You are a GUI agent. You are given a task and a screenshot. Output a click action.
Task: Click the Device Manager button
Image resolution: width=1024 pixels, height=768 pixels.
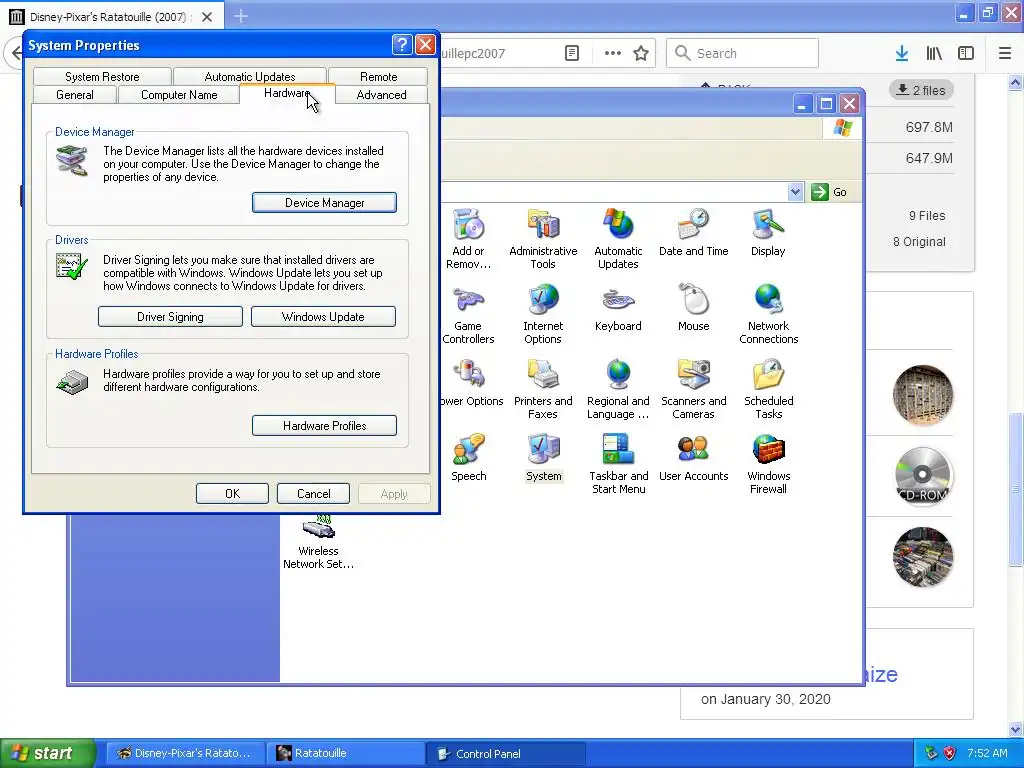tap(324, 202)
